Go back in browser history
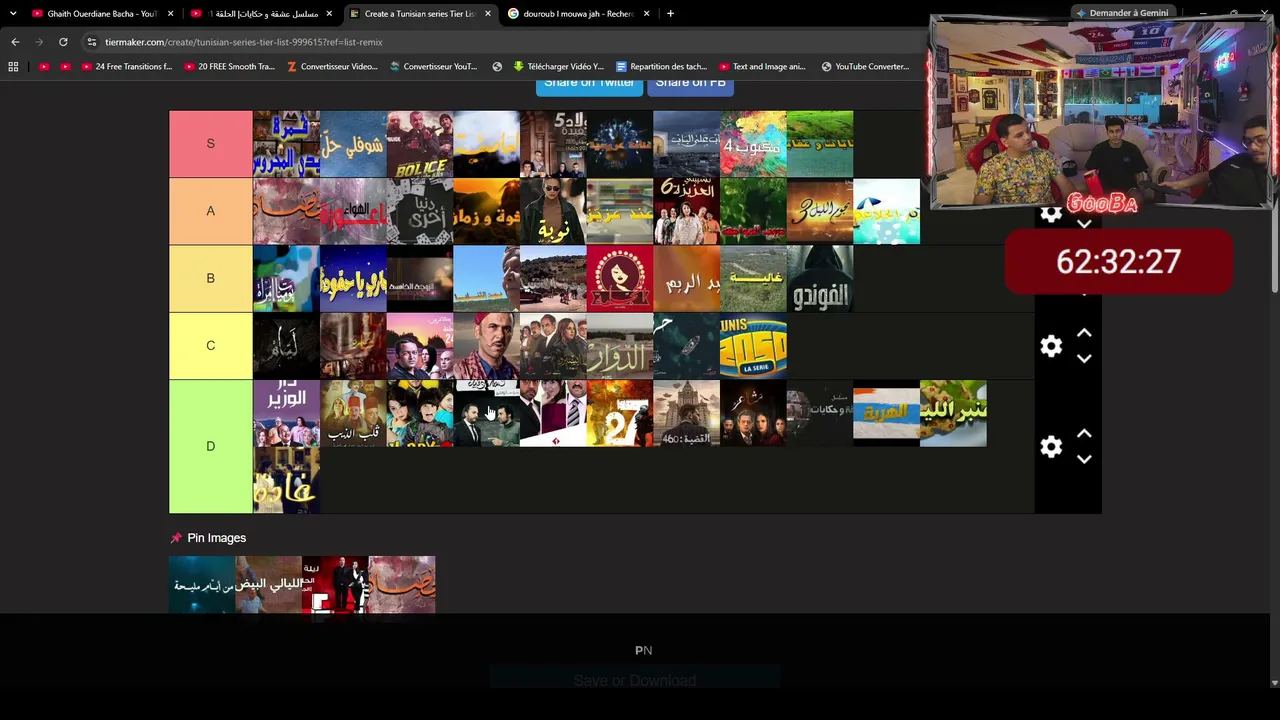The image size is (1280, 720). pos(15,42)
